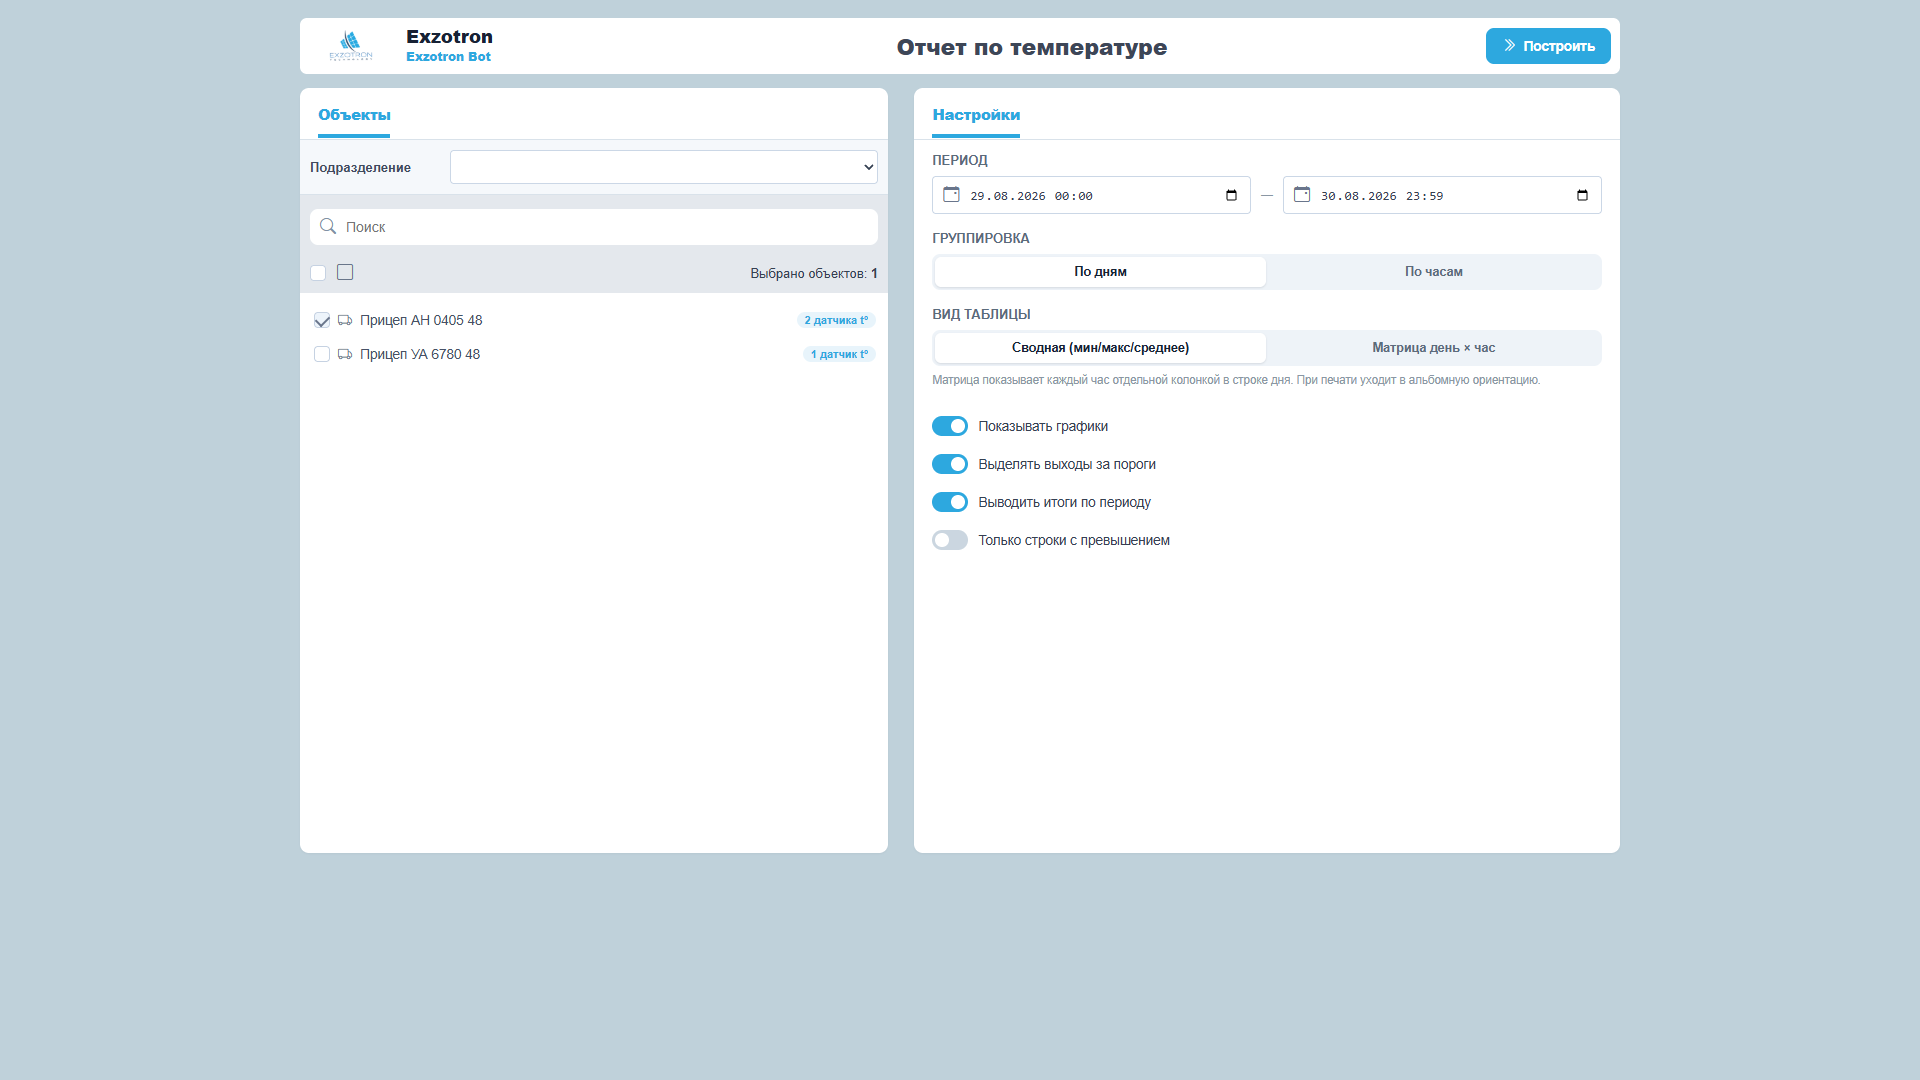This screenshot has height=1080, width=1920.
Task: Click the calendar icon beside start date 29.08.2026
Action: coord(951,195)
